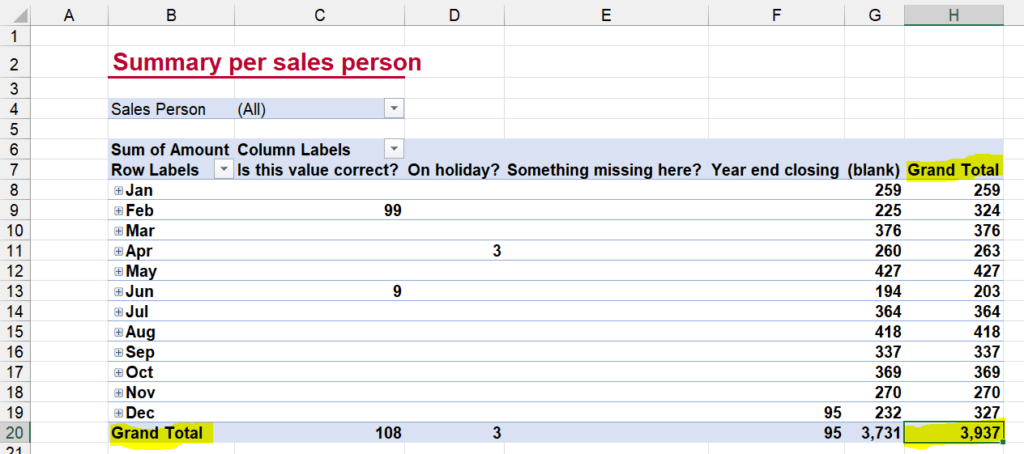Expand the Dec row group
This screenshot has width=1024, height=454.
coord(118,413)
